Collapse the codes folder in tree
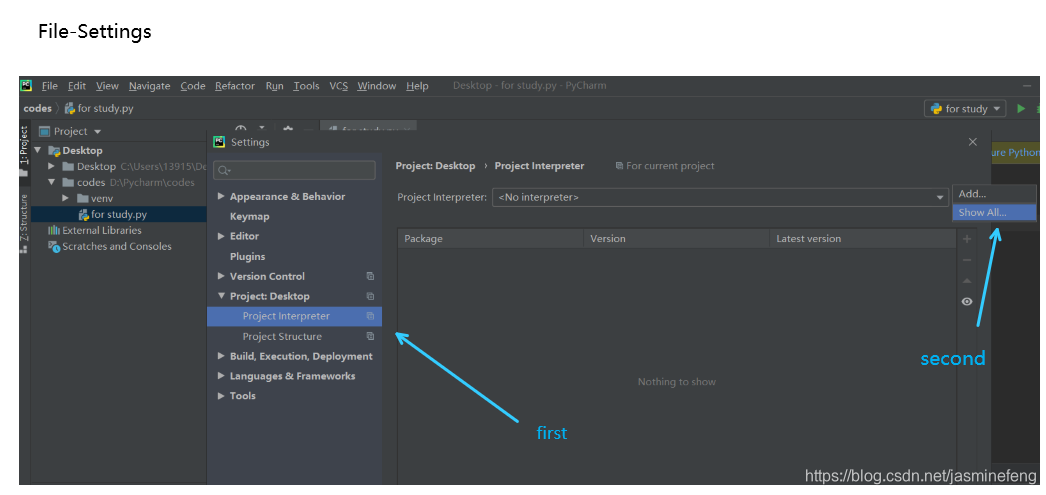 tap(51, 182)
